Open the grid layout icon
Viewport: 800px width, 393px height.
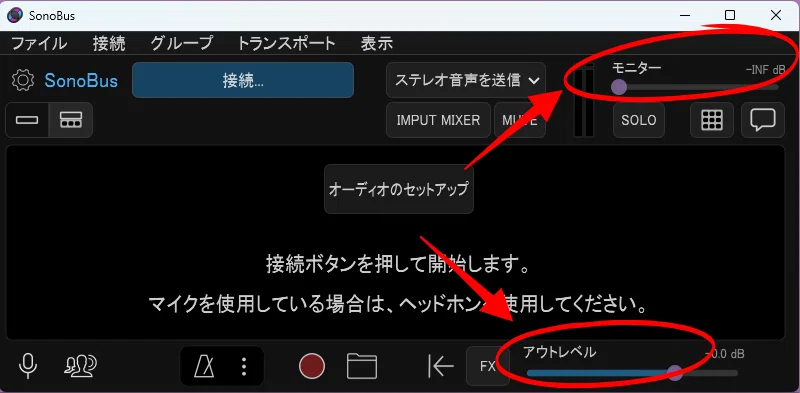point(712,120)
